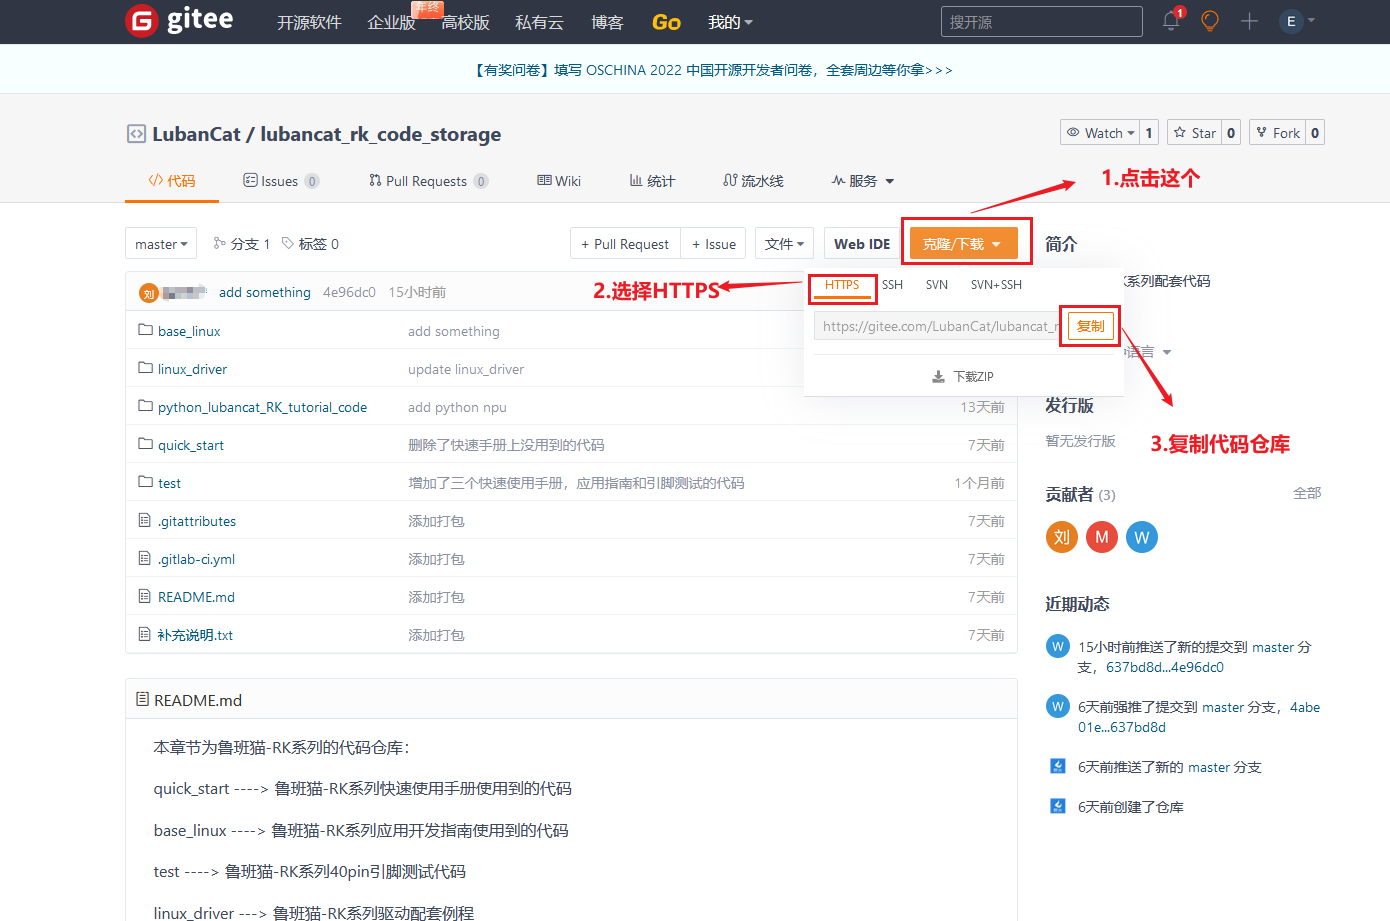Switch to the 统计 tab
Screen dimensions: 1390x921
coord(652,181)
